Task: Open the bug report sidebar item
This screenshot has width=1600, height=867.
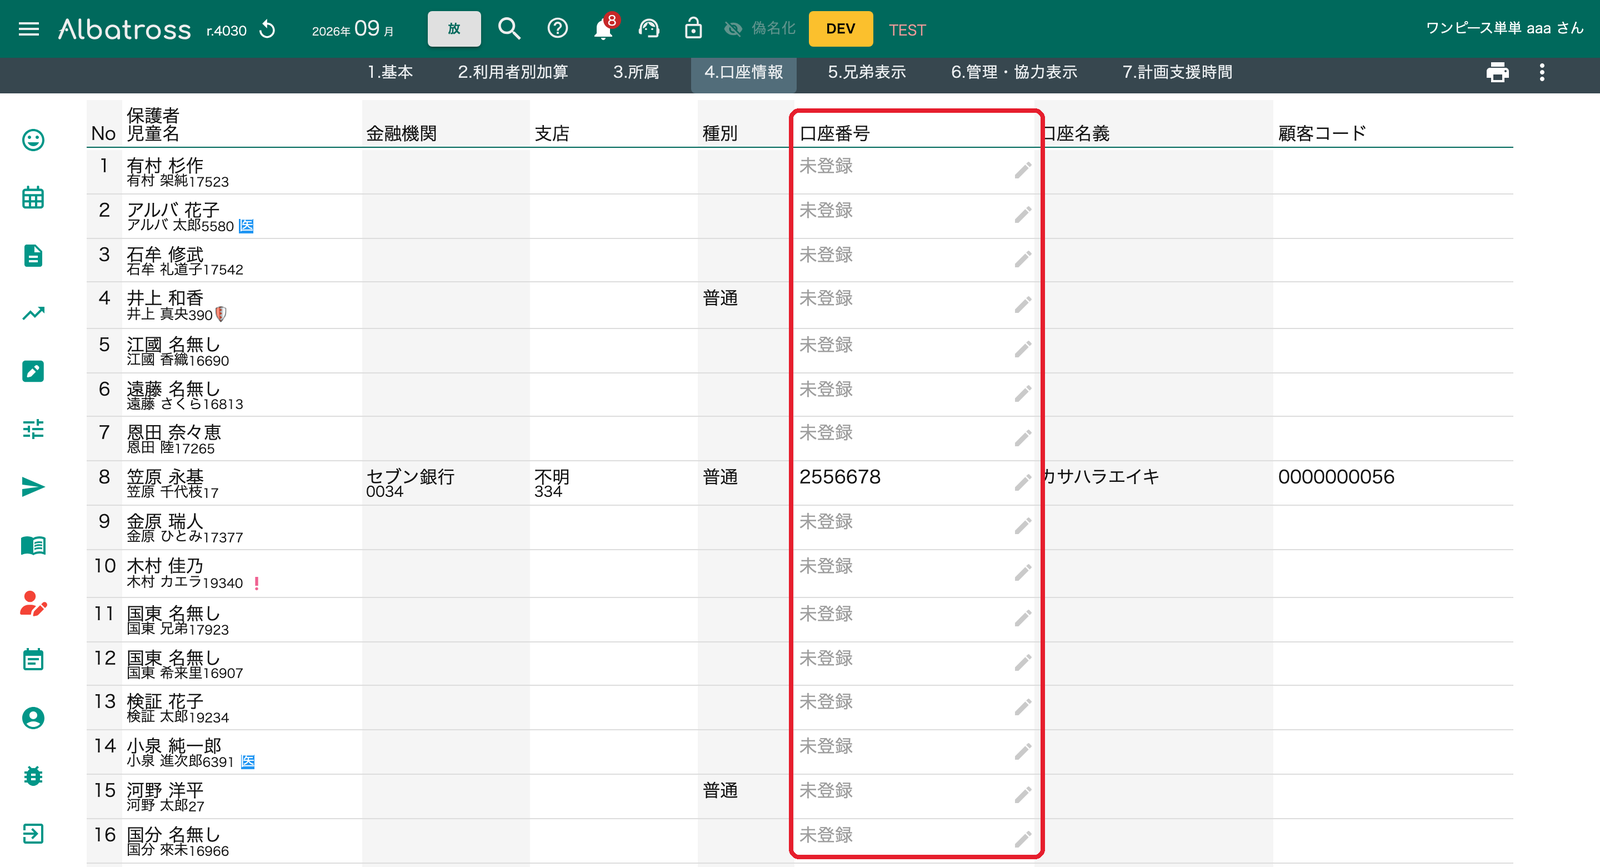Action: coord(33,776)
